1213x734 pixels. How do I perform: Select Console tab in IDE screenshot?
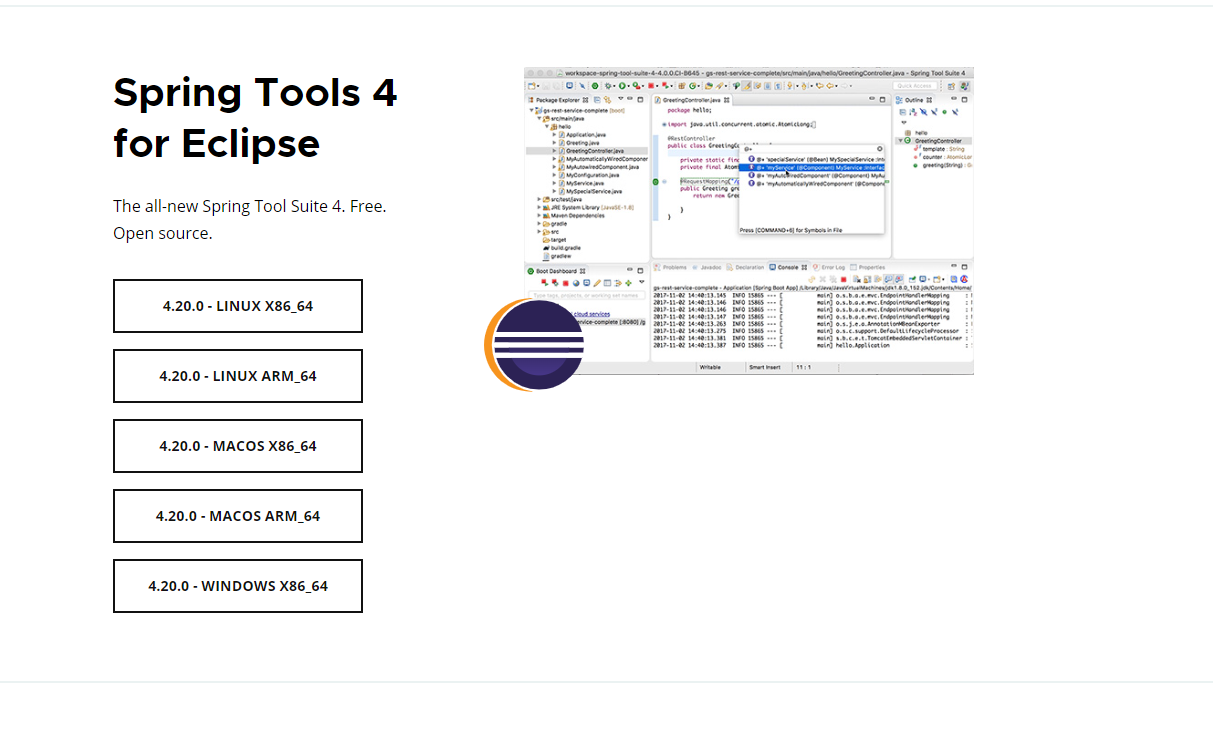[x=788, y=267]
